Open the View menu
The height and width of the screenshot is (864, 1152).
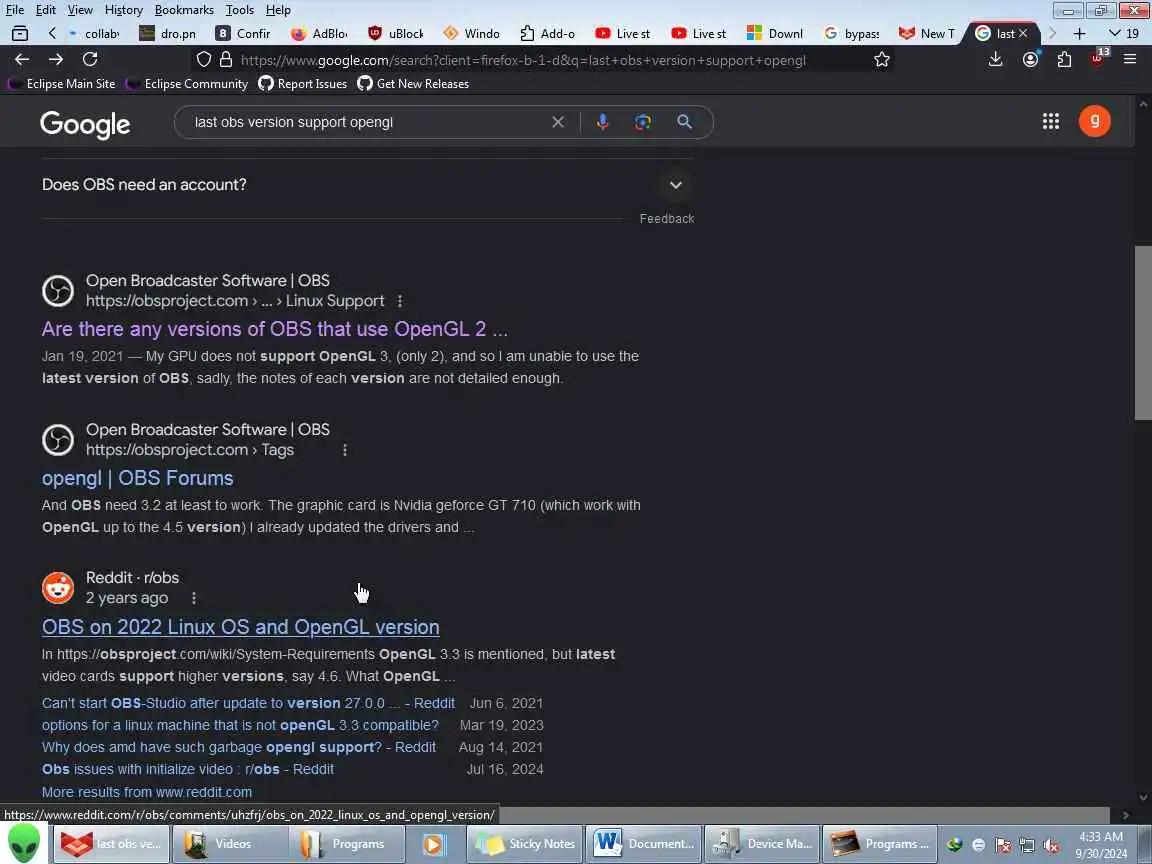click(x=80, y=10)
